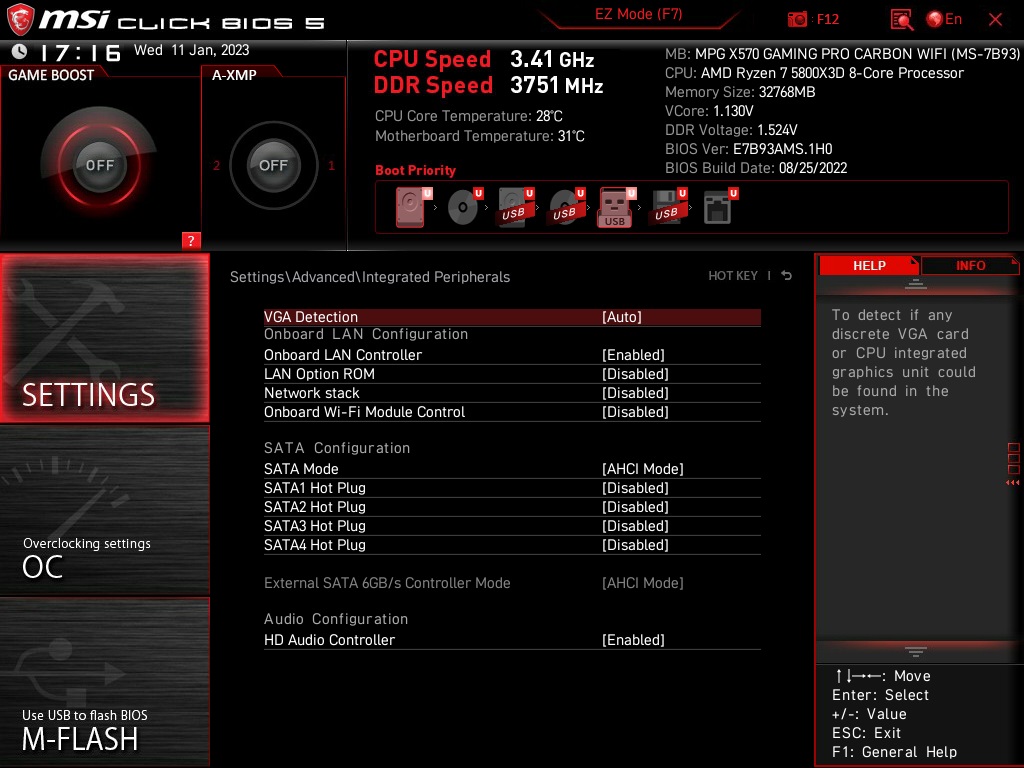Viewport: 1024px width, 768px height.
Task: Click the Audio Configuration heading
Action: 336,619
